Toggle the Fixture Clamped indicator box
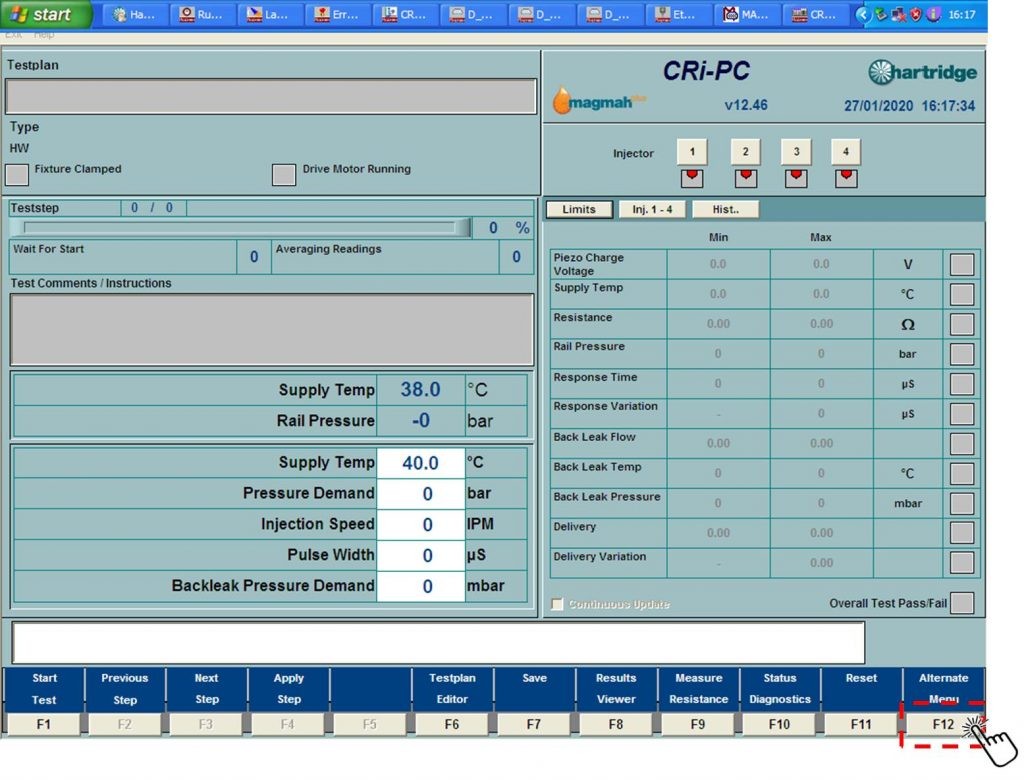Screen dimensions: 1024x780 pyautogui.click(x=17, y=174)
